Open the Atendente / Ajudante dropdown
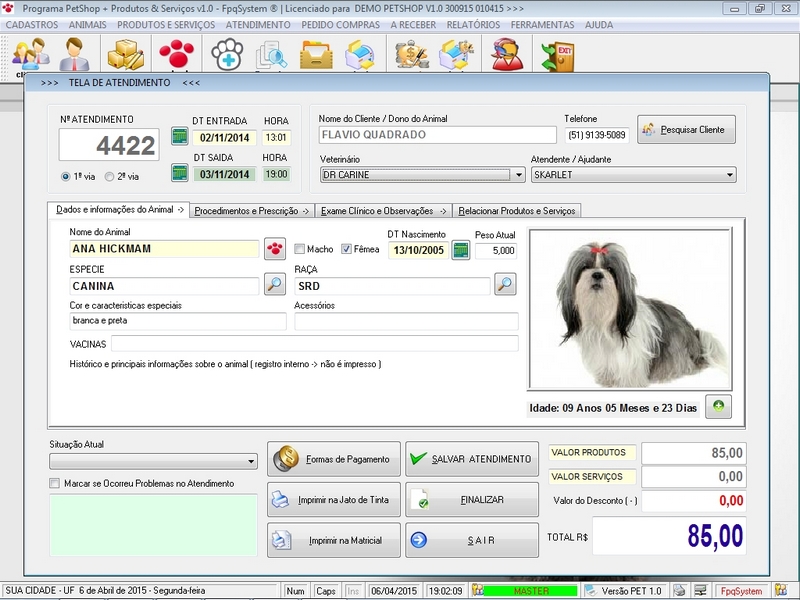The height and width of the screenshot is (600, 800). (729, 174)
